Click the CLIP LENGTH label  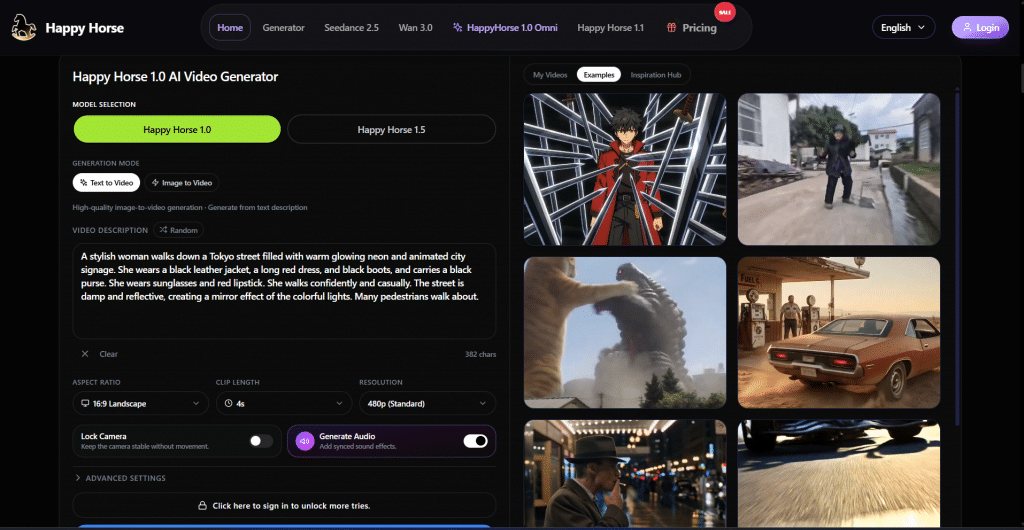[x=238, y=382]
